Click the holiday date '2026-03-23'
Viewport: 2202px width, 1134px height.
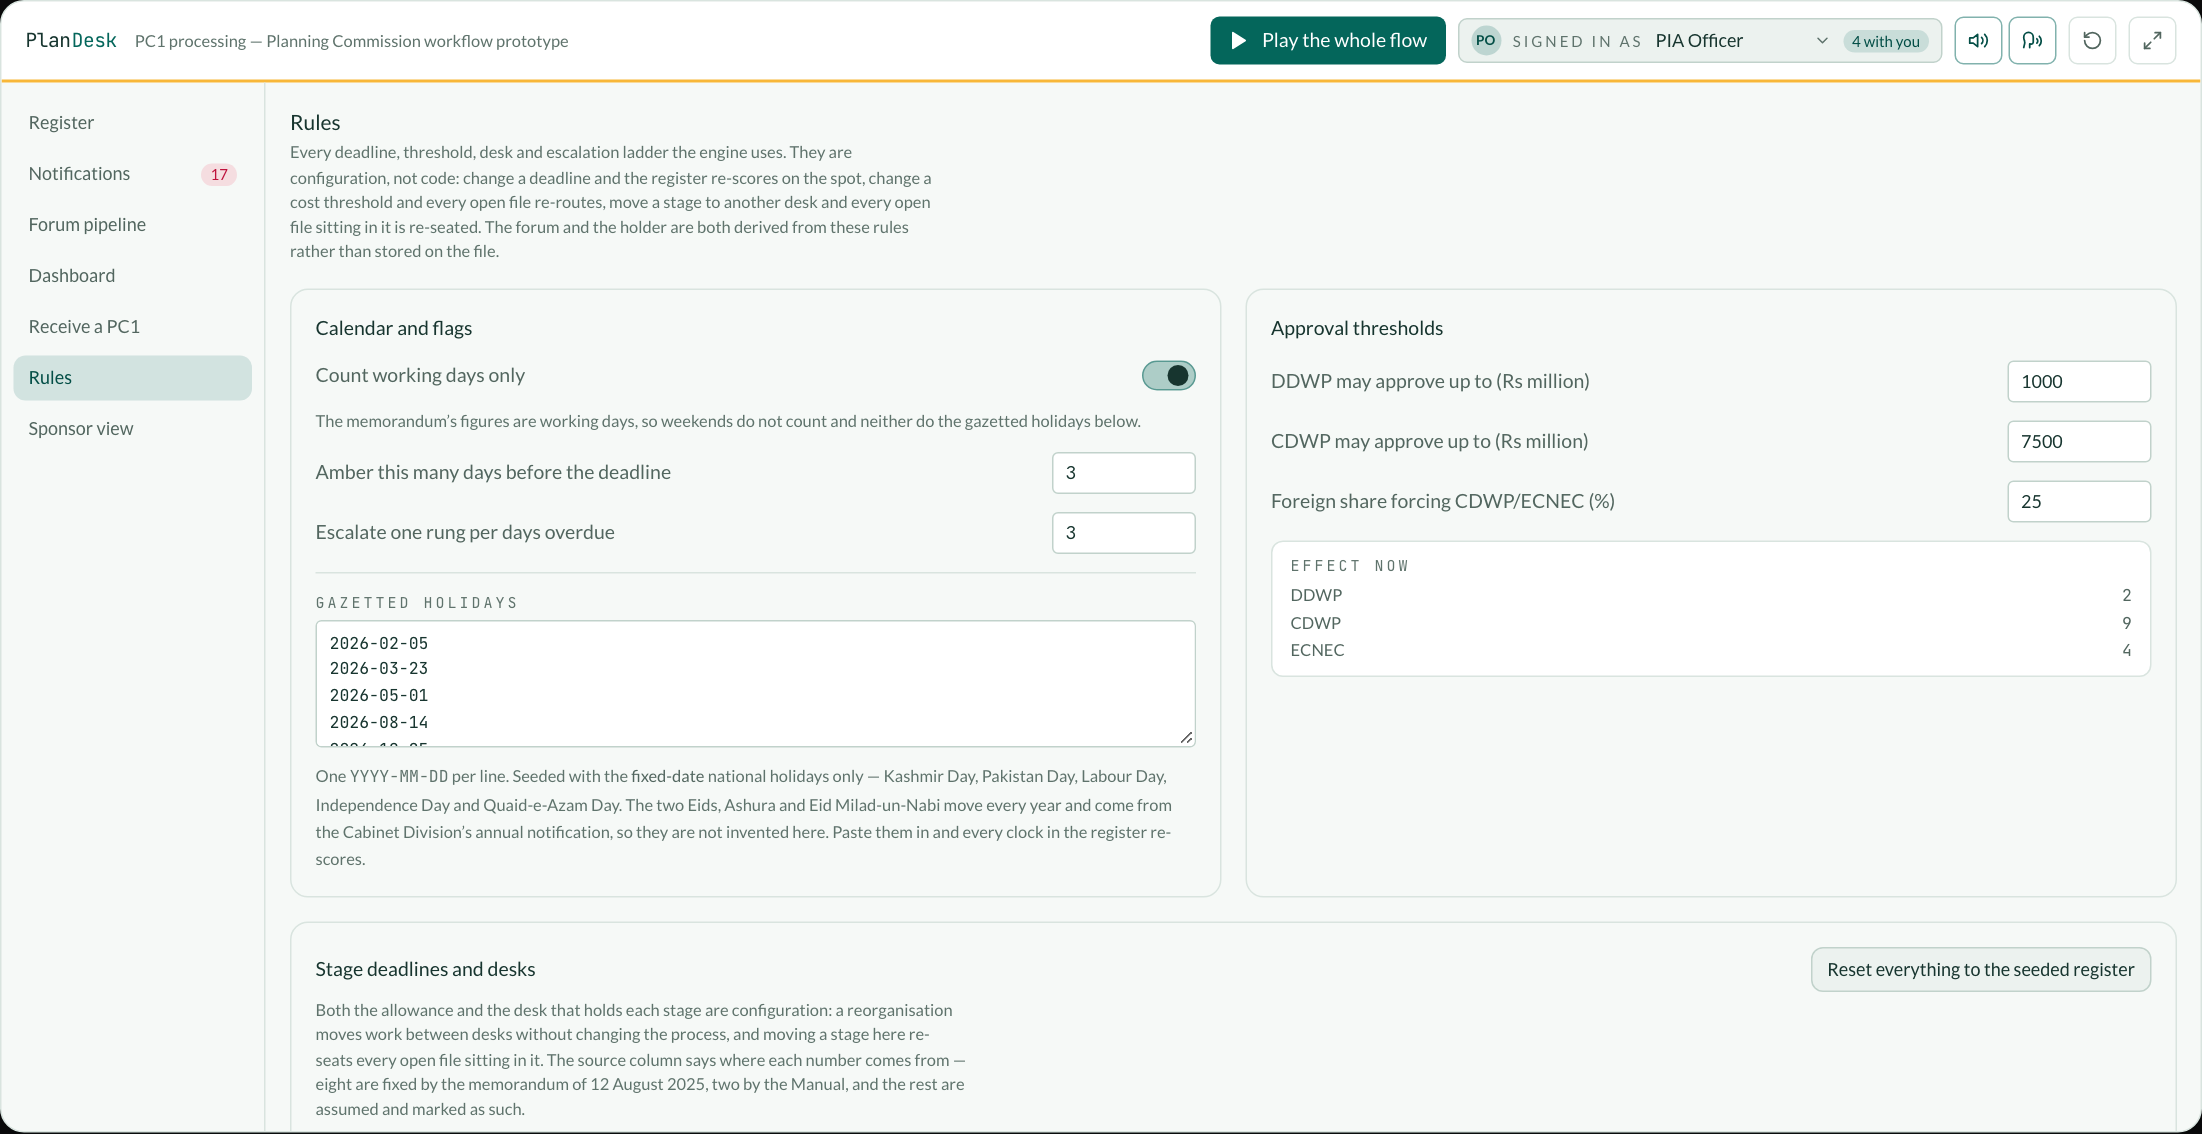tap(379, 669)
